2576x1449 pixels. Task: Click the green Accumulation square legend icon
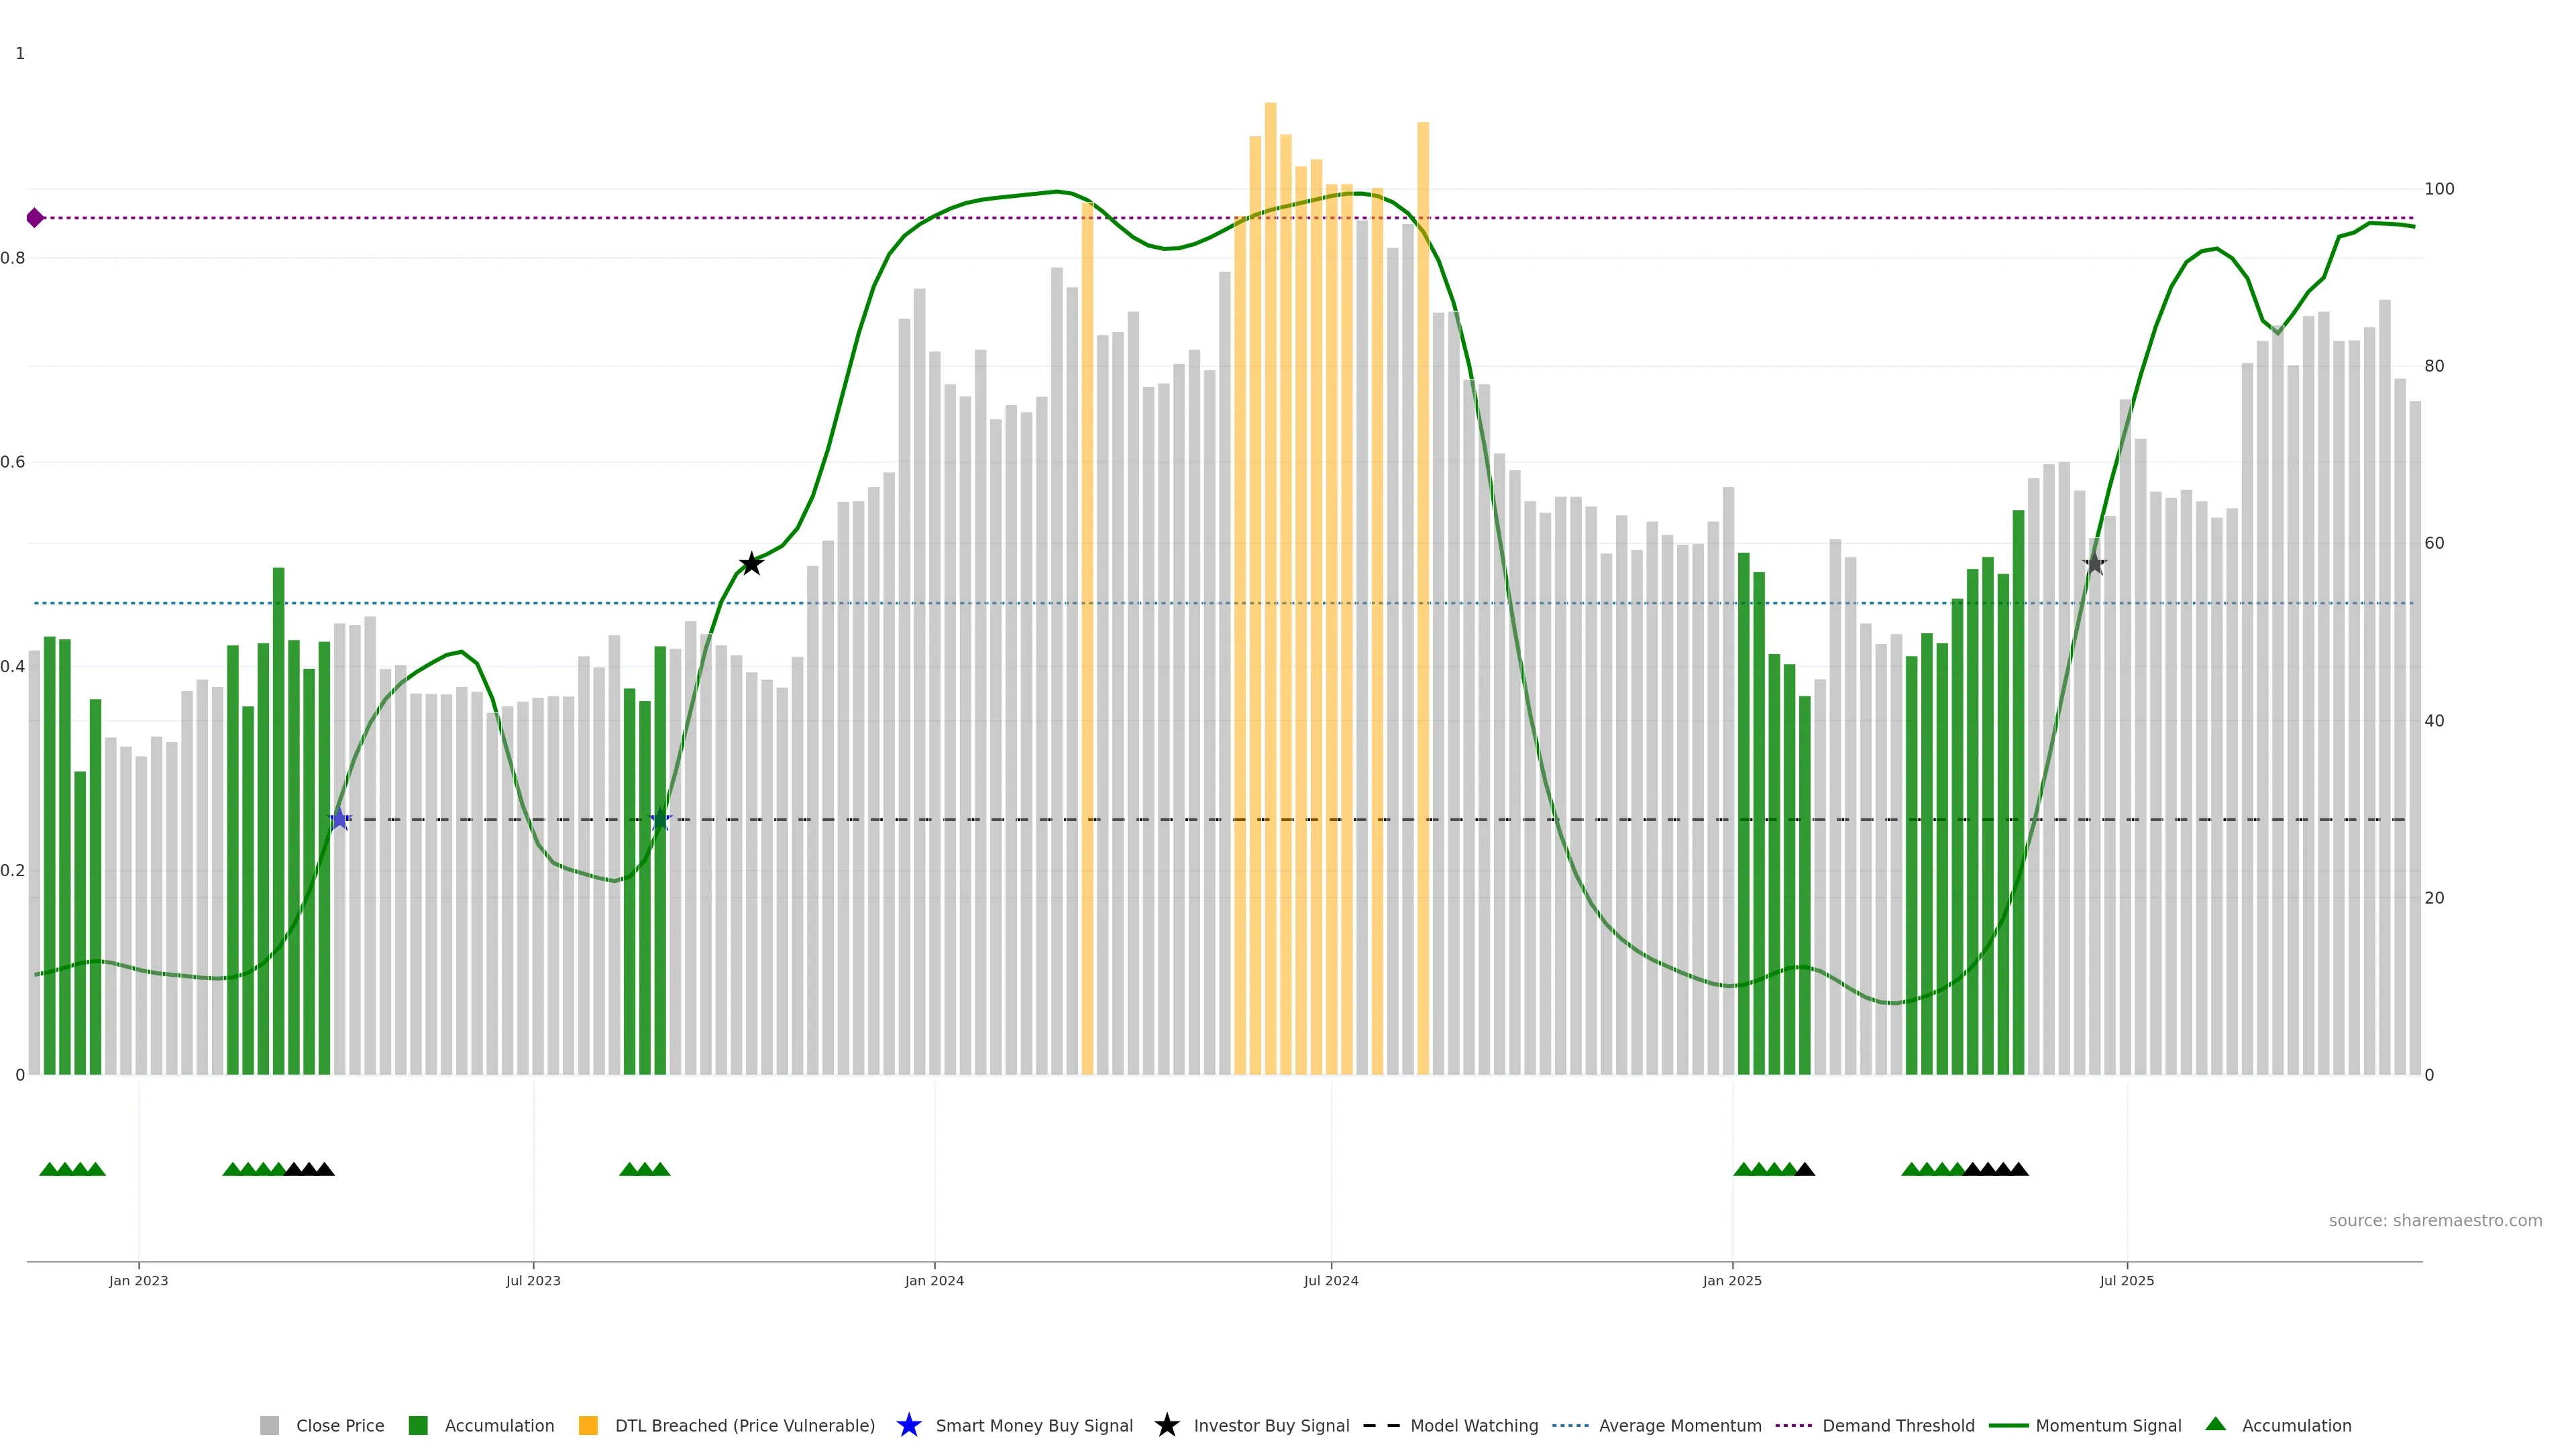(x=418, y=1425)
